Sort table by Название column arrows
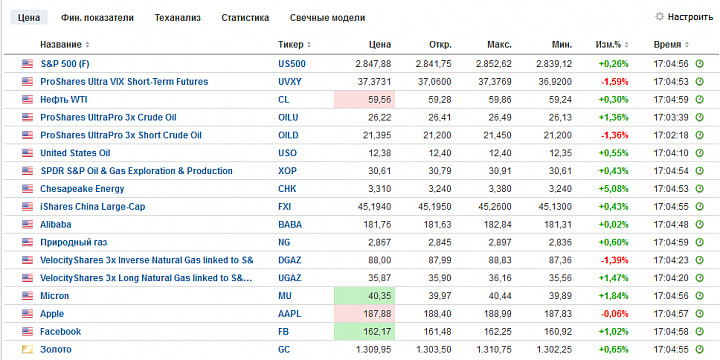This screenshot has width=720, height=360. [x=87, y=45]
